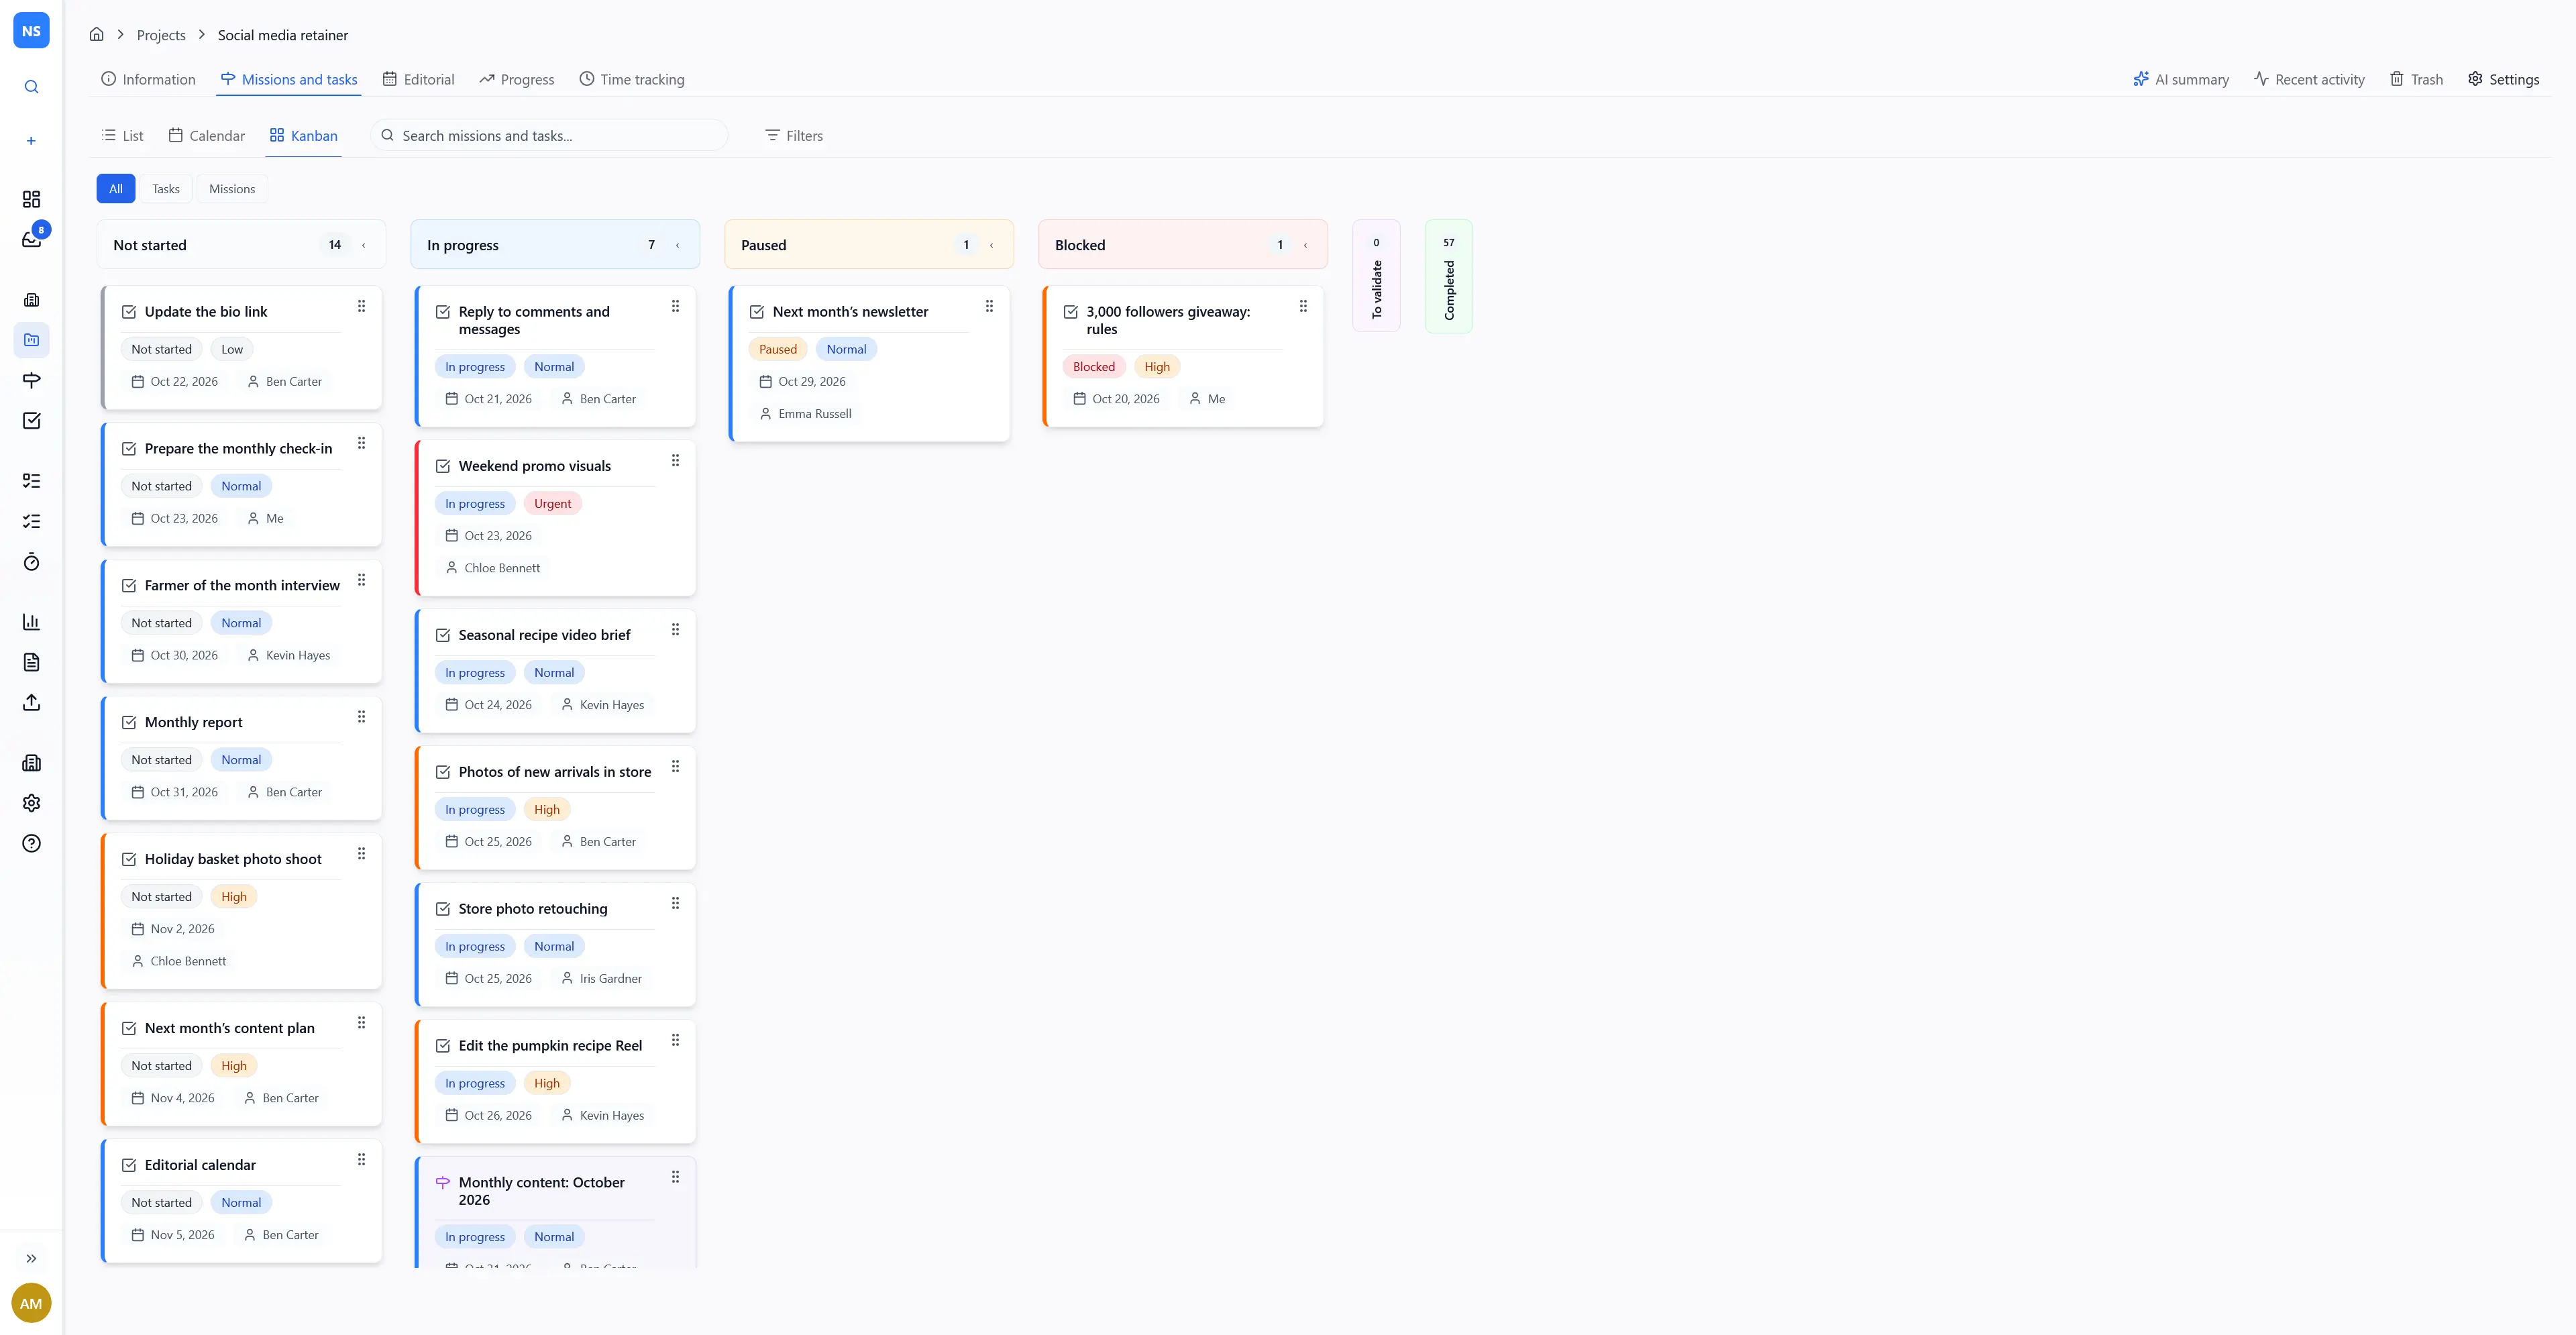
Task: Open the Filters button
Action: 794,136
